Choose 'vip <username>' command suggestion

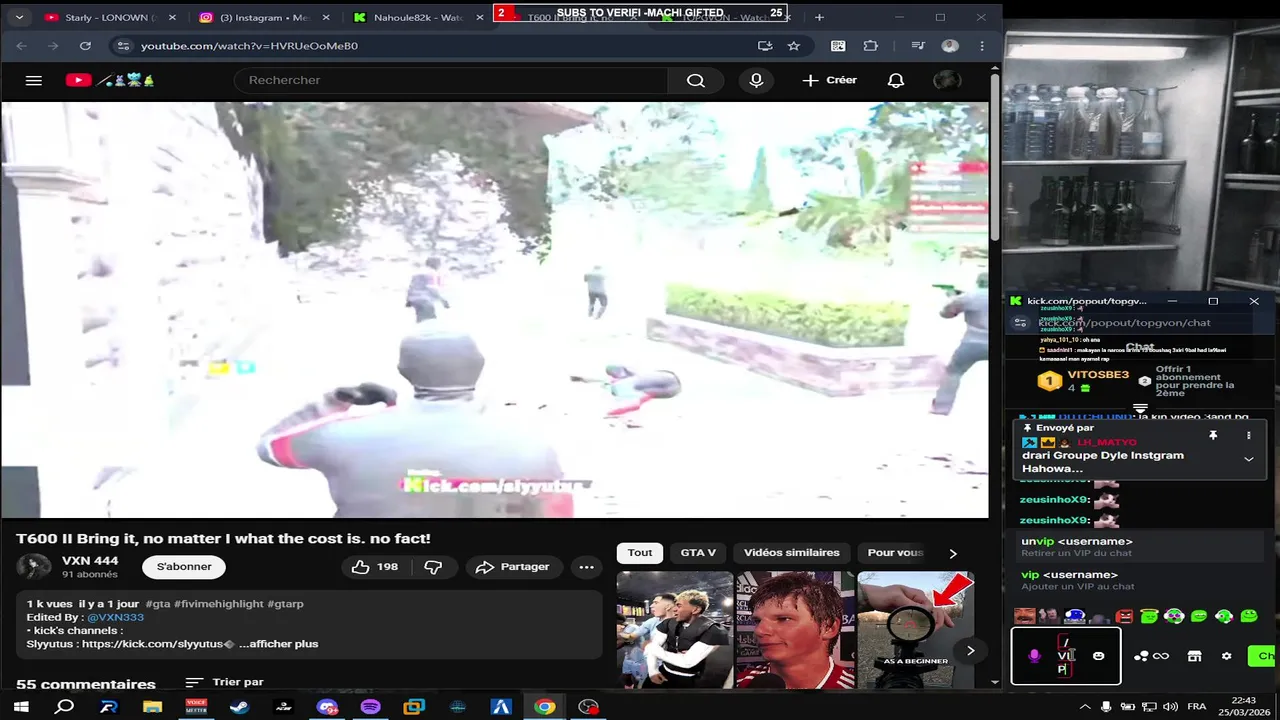tap(1140, 580)
